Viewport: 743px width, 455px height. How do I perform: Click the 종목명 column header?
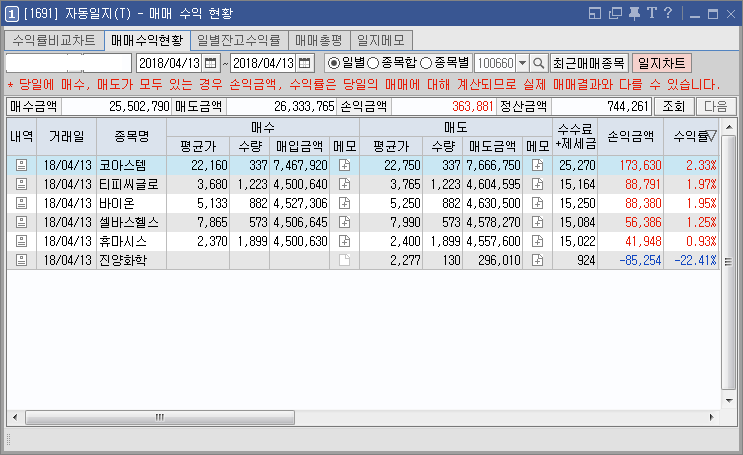click(x=132, y=136)
